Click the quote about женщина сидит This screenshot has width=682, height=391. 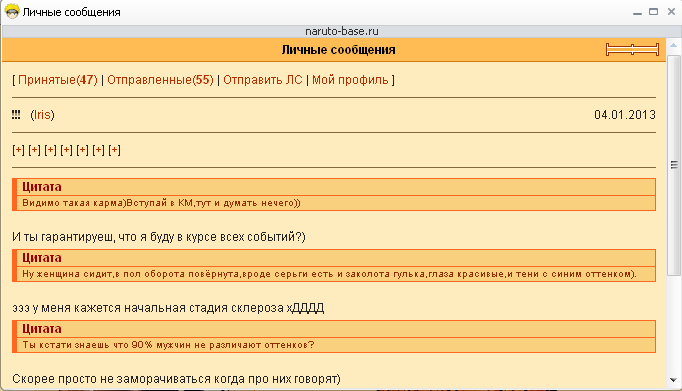[x=329, y=274]
